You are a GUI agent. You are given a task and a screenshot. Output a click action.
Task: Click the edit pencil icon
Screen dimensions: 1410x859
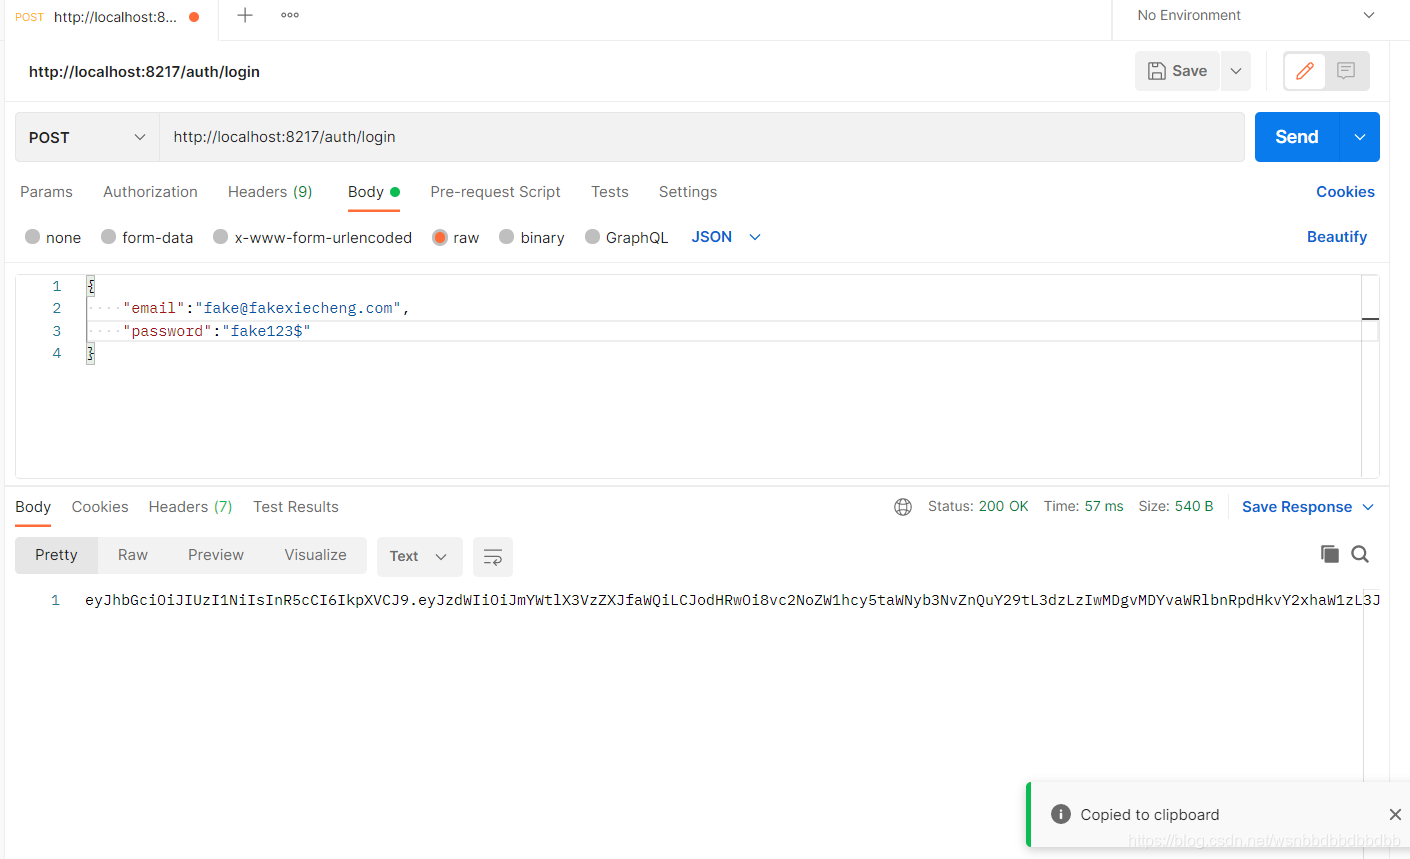[1304, 71]
